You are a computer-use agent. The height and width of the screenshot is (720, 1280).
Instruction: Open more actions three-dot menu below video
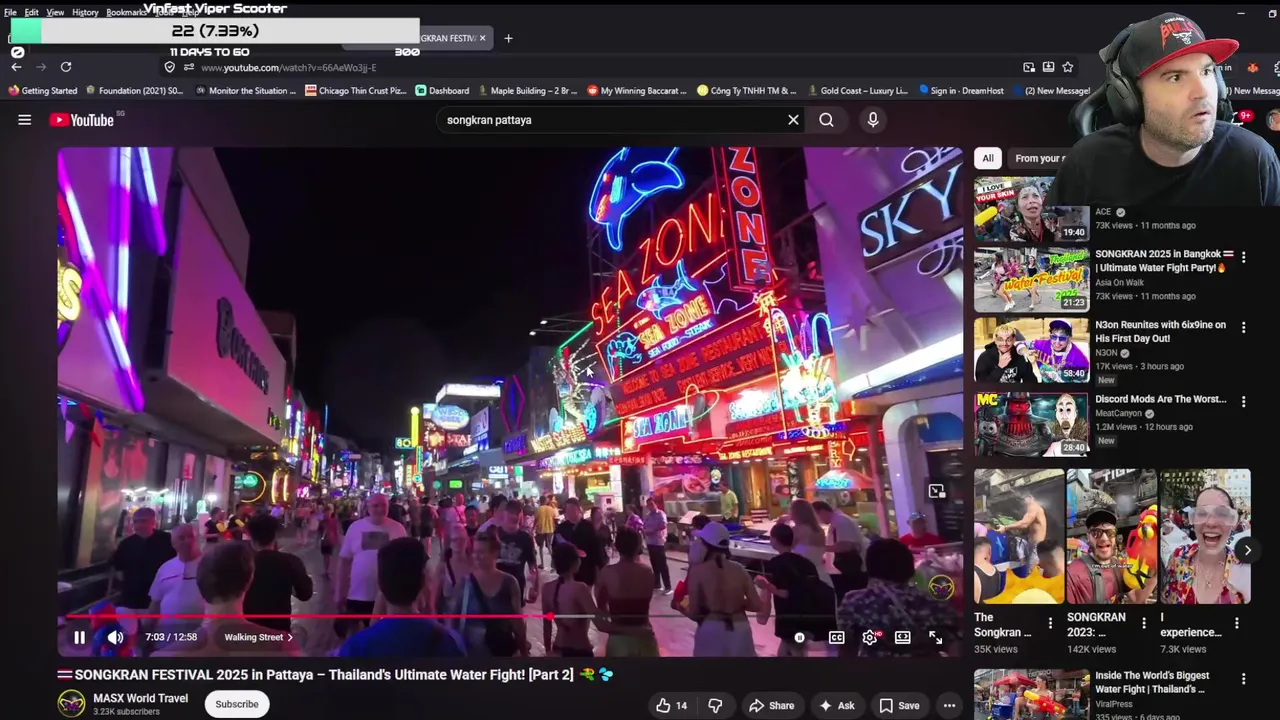point(949,705)
